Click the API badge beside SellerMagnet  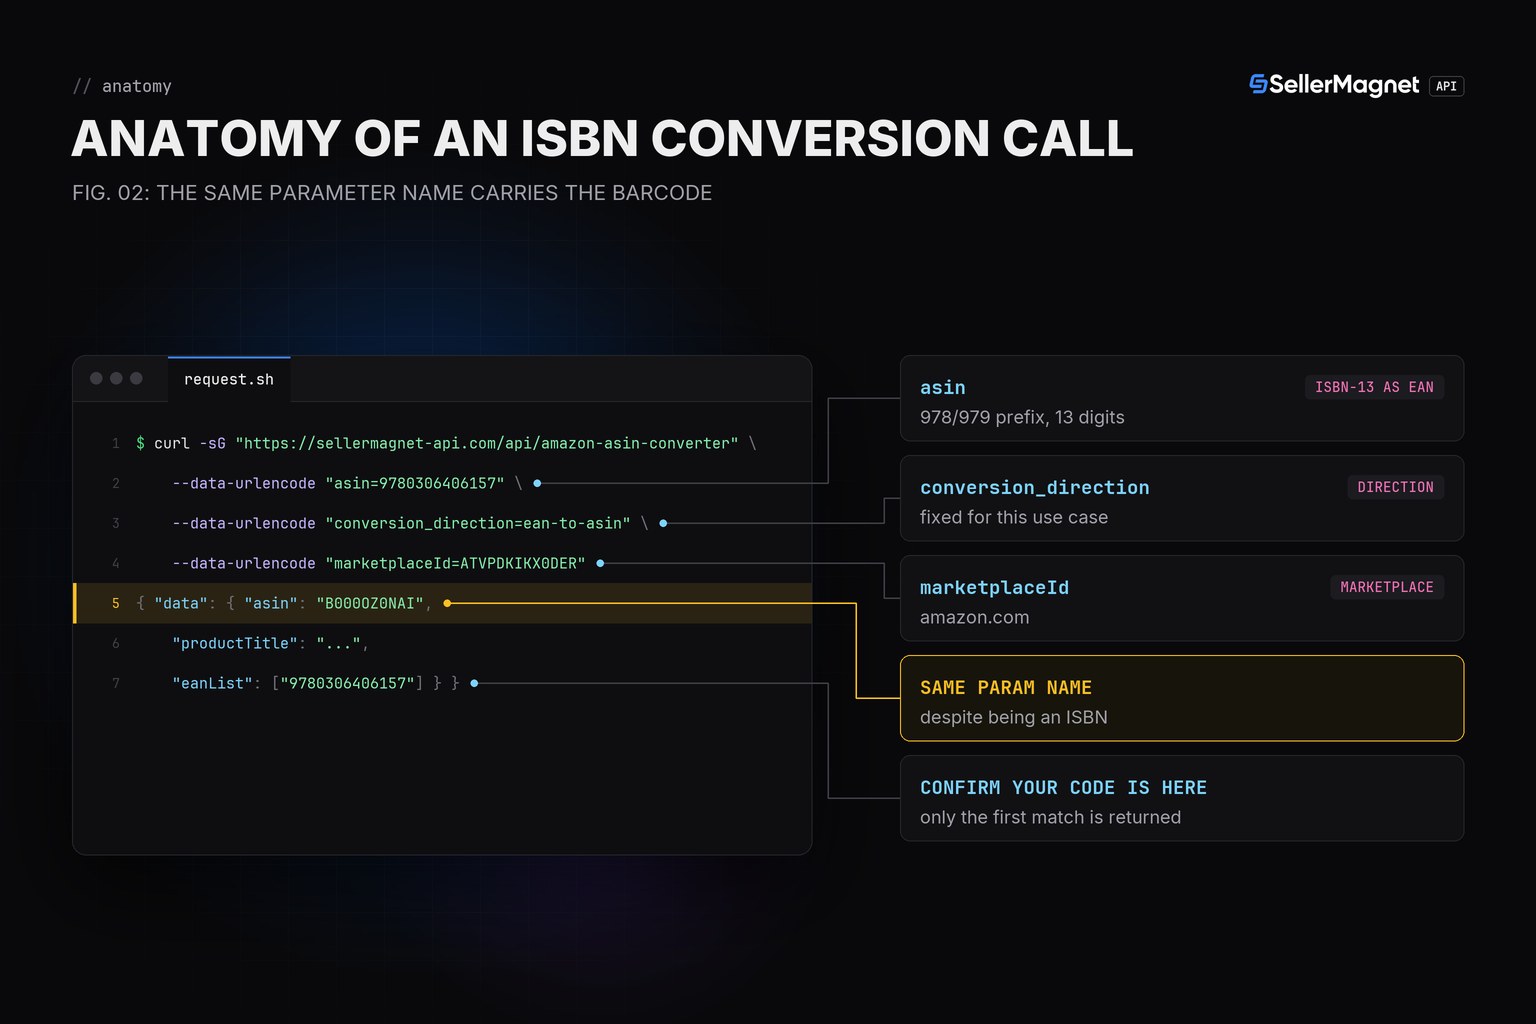pos(1446,86)
